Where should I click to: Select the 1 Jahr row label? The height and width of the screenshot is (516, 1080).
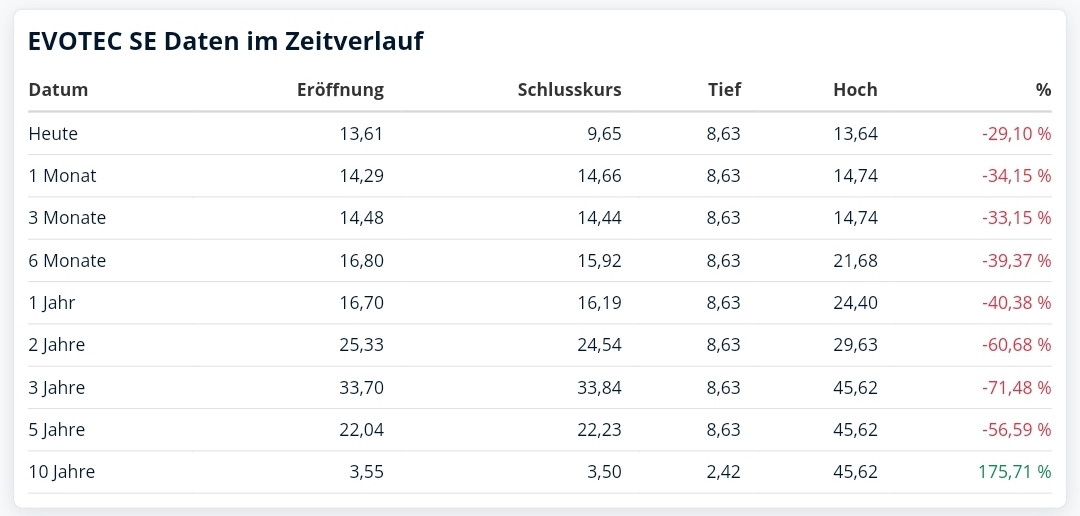pos(52,303)
